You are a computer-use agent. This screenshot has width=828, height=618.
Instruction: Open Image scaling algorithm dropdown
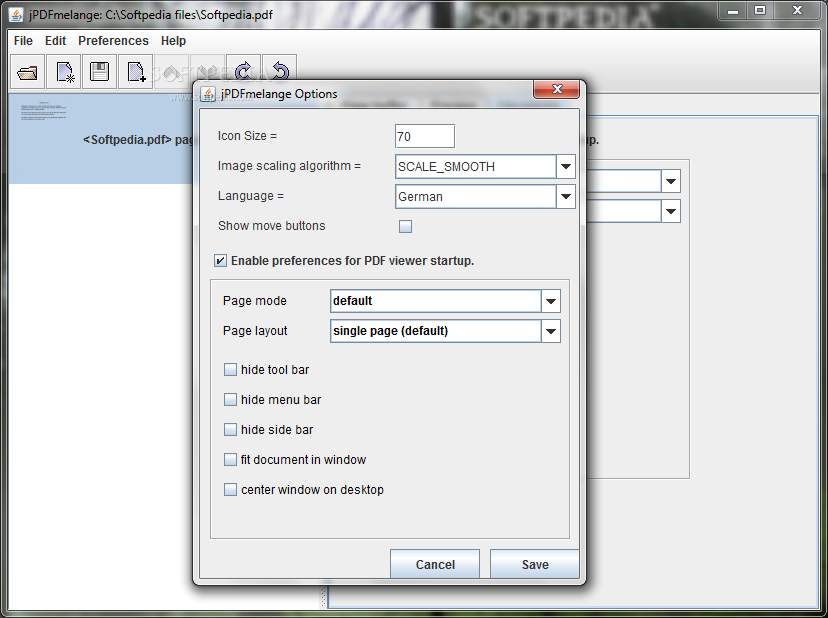click(x=566, y=166)
